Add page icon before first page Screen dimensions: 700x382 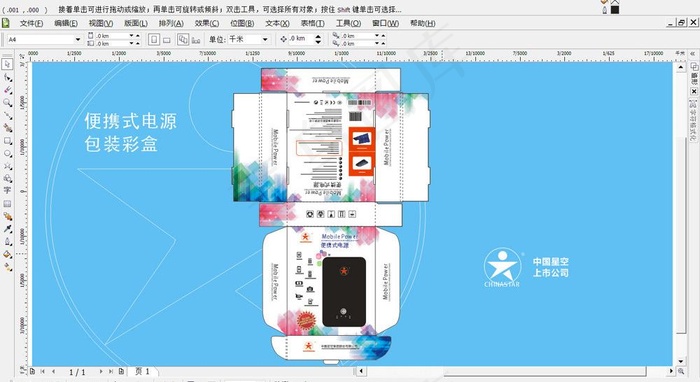pos(32,371)
